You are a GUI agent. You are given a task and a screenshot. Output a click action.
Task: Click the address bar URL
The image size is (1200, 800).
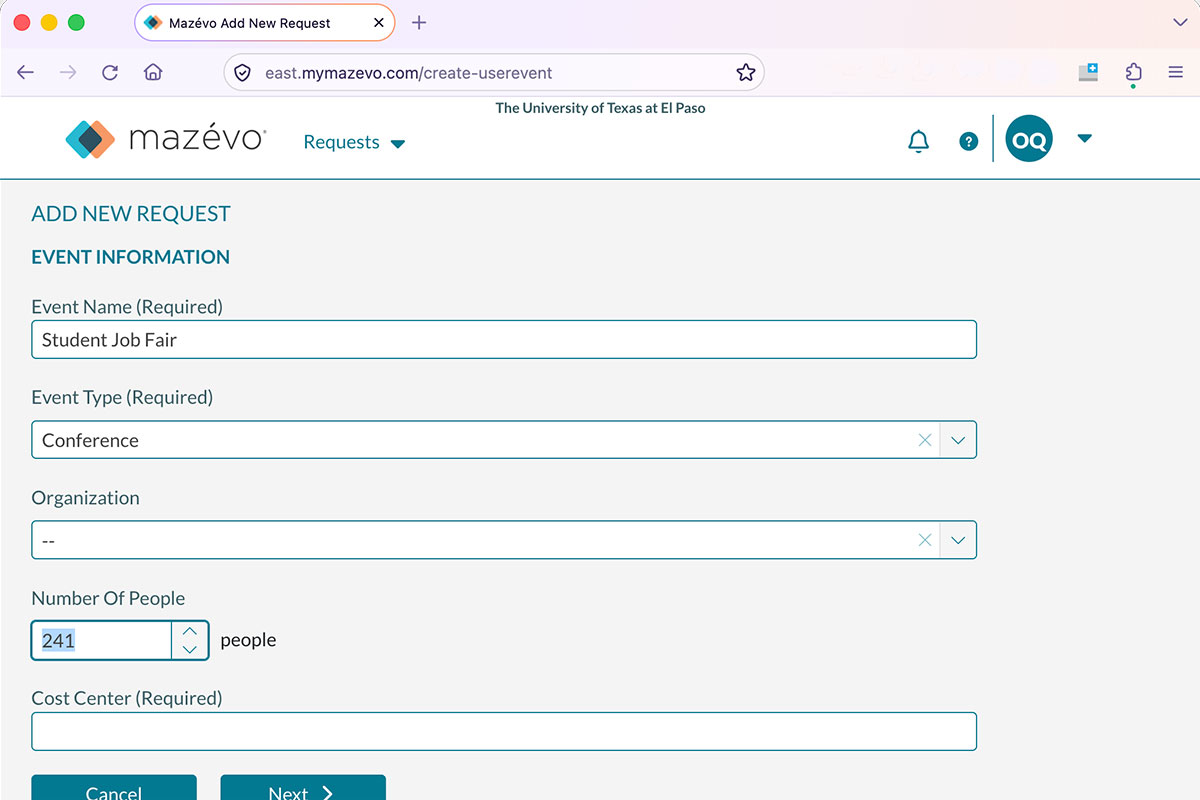pyautogui.click(x=408, y=72)
